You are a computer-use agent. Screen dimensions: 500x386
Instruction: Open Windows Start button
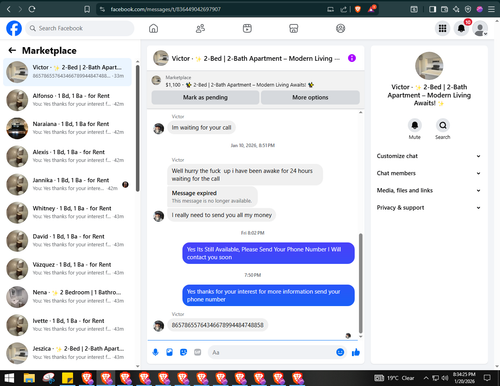tap(9, 378)
